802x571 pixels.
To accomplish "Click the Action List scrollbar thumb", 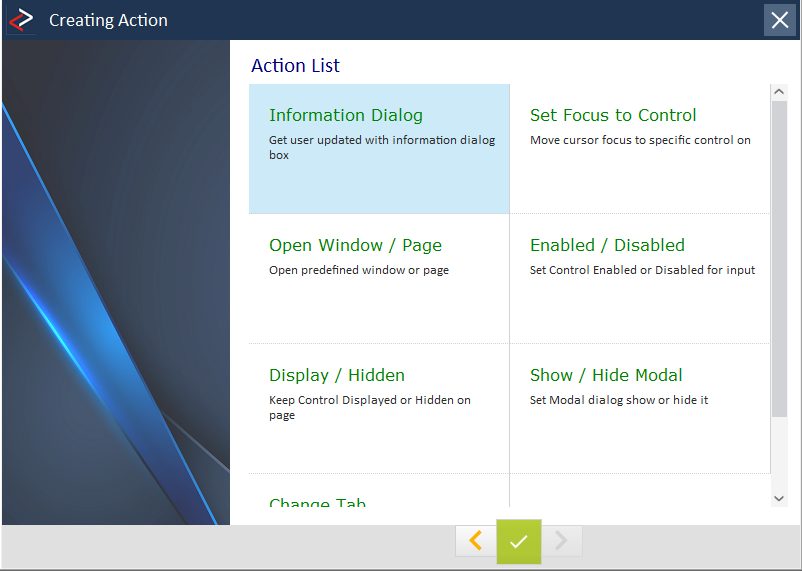I will pos(779,258).
